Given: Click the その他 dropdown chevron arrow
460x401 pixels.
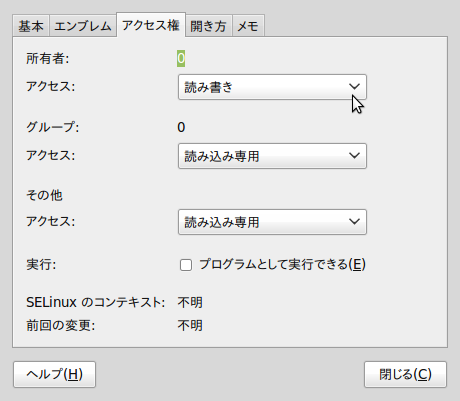Looking at the screenshot, I should point(354,222).
